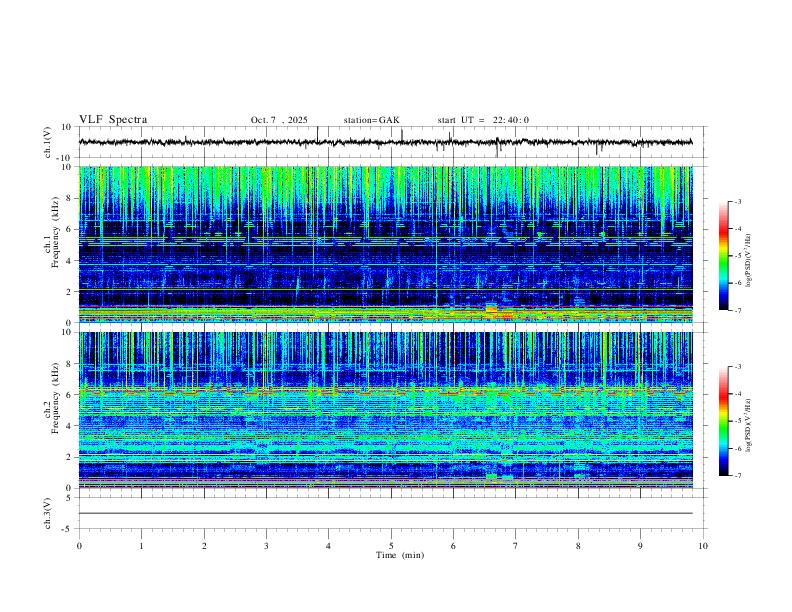Click the time axis tick label "4"
The image size is (792, 612).
(328, 546)
